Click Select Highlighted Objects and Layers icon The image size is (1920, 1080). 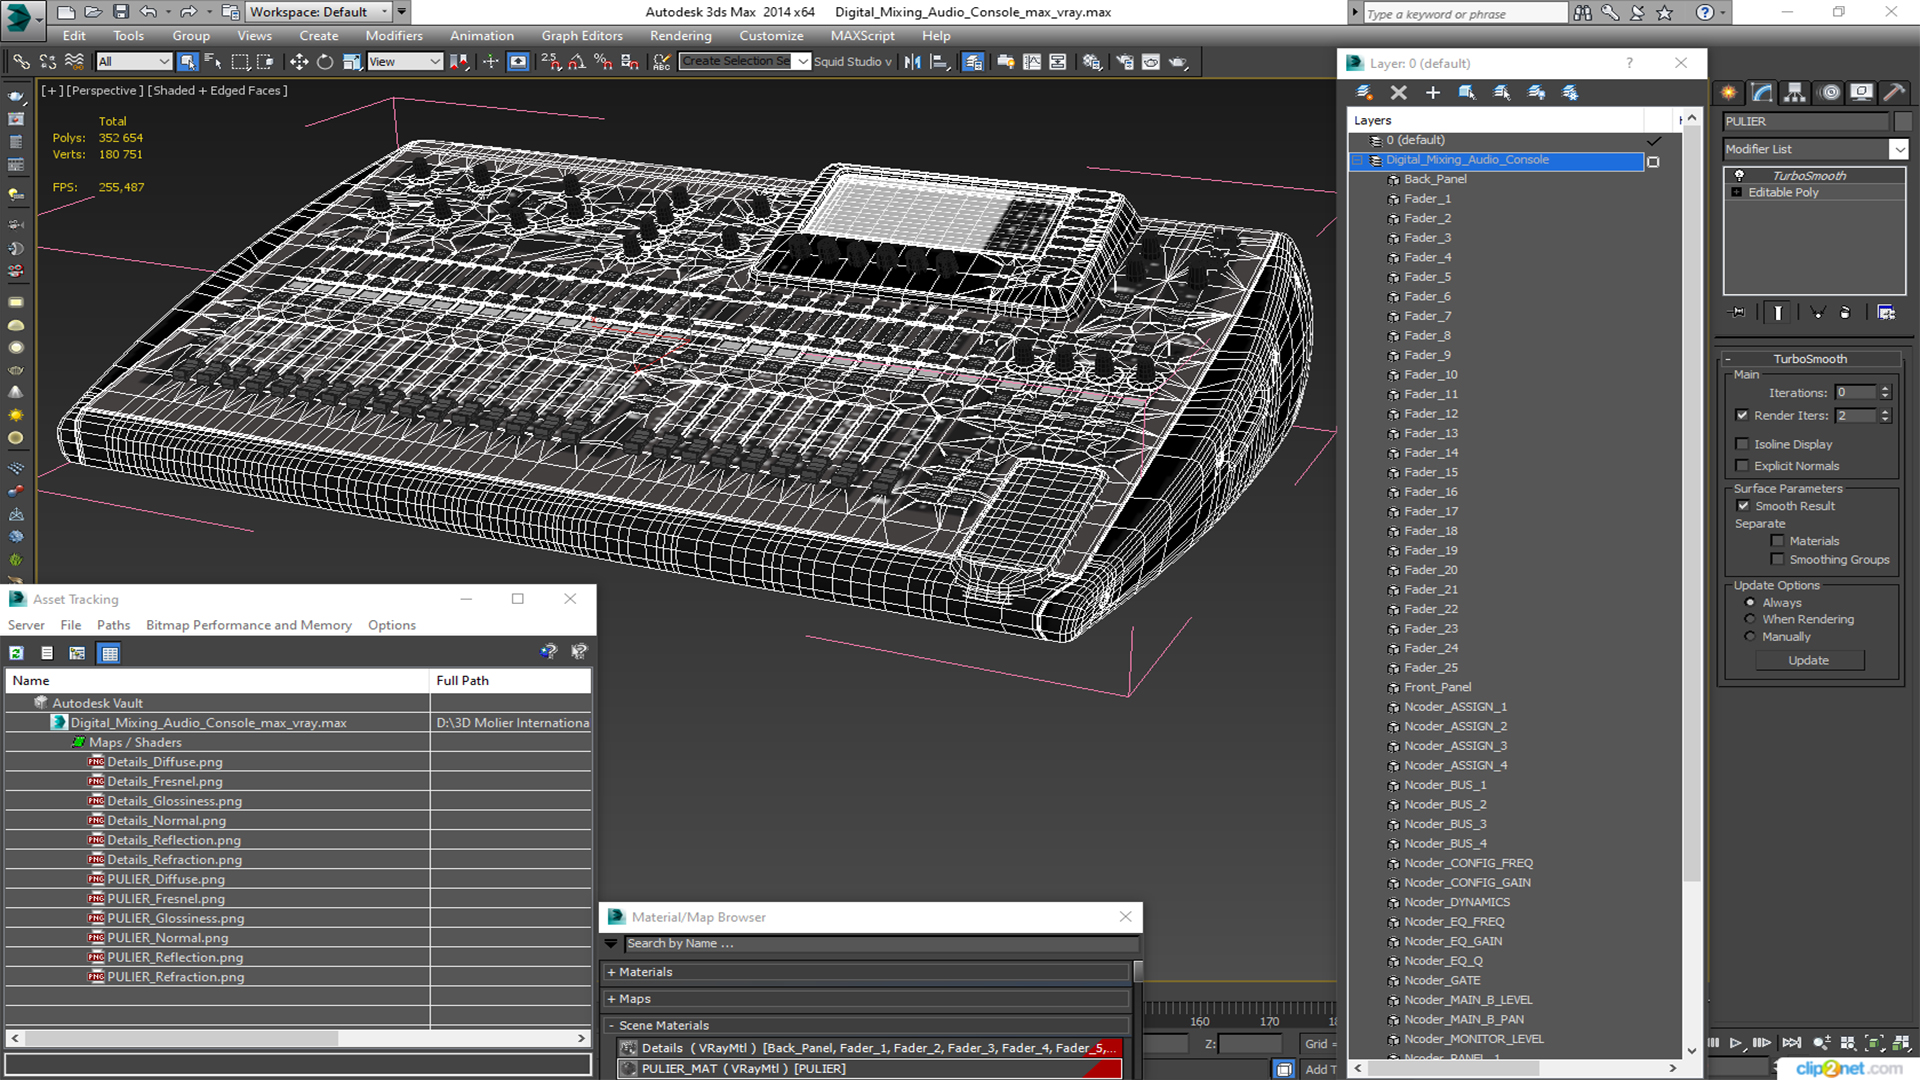1467,92
